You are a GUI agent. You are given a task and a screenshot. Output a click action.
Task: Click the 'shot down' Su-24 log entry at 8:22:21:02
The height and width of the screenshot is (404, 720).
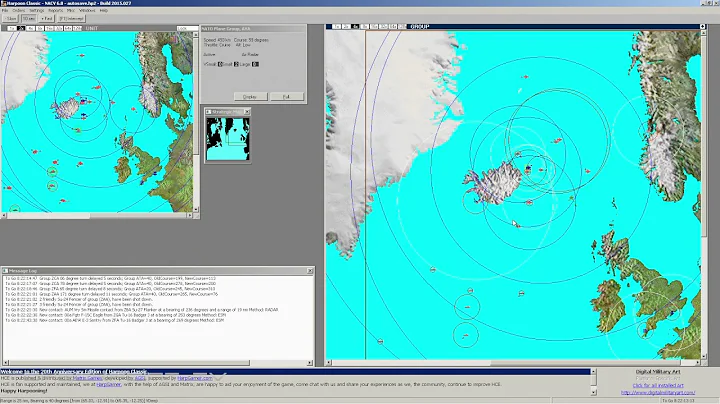pos(79,299)
